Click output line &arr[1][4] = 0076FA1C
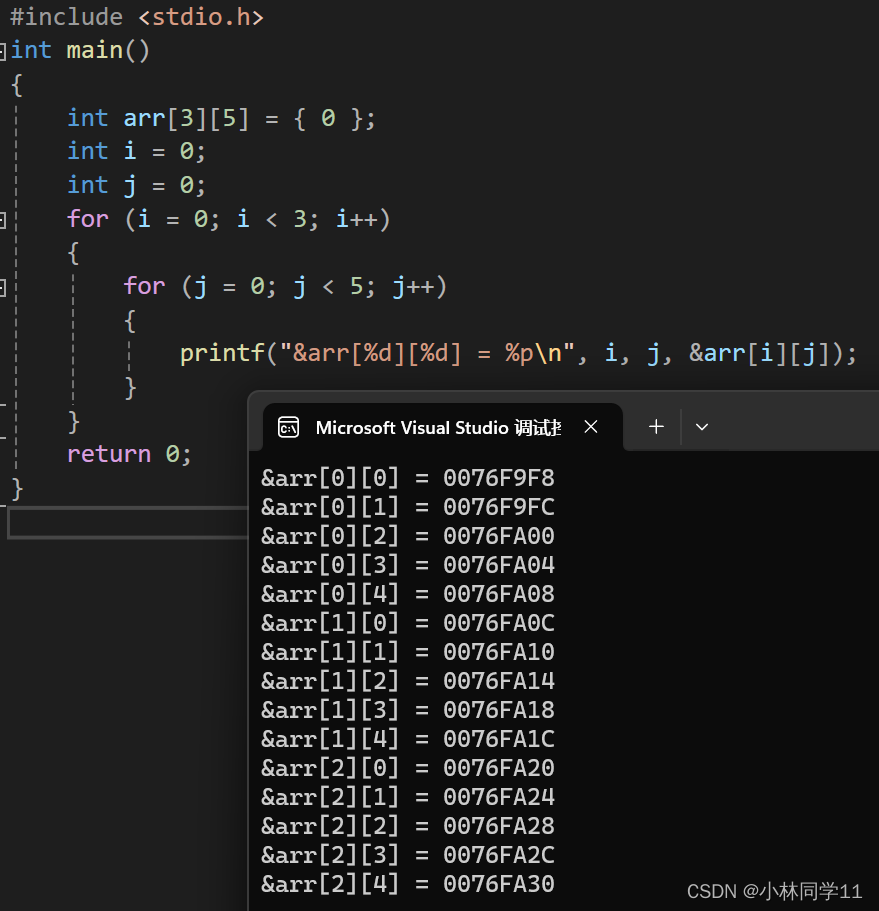Screen dimensions: 879x911 point(408,740)
